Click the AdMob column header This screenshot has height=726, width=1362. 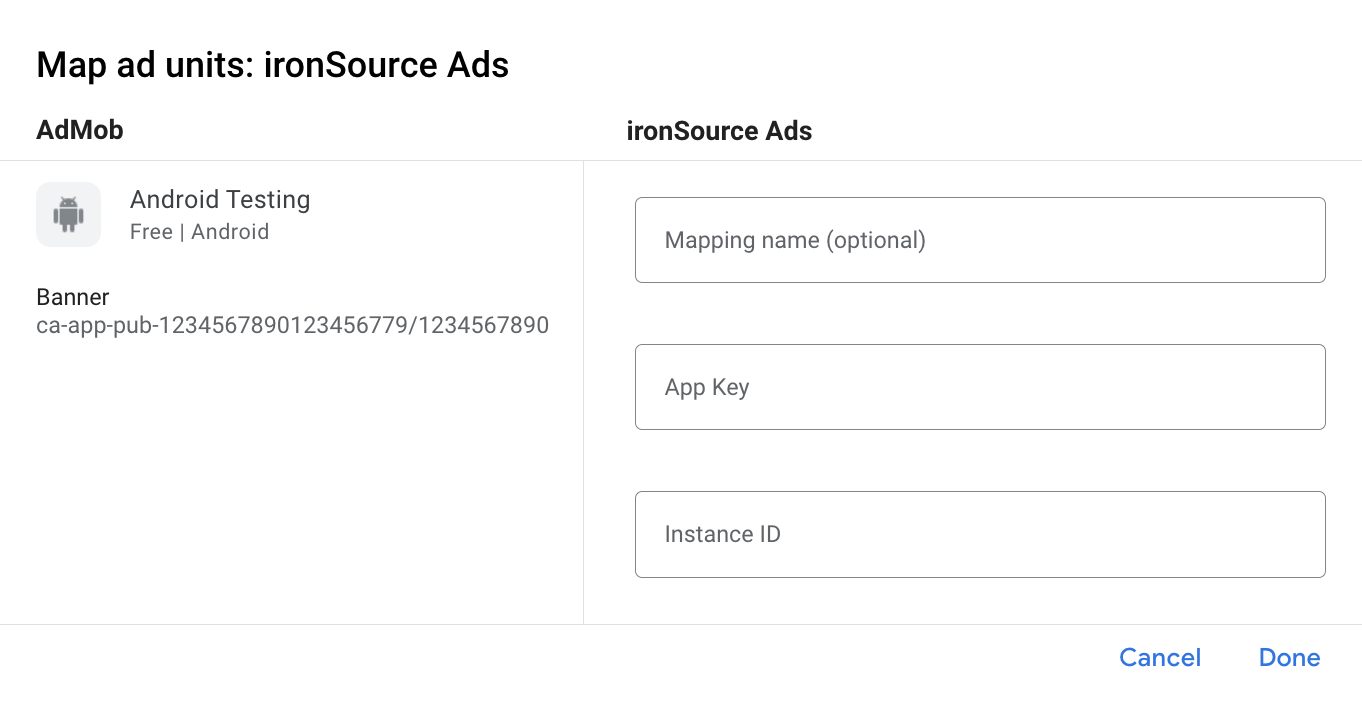[80, 130]
